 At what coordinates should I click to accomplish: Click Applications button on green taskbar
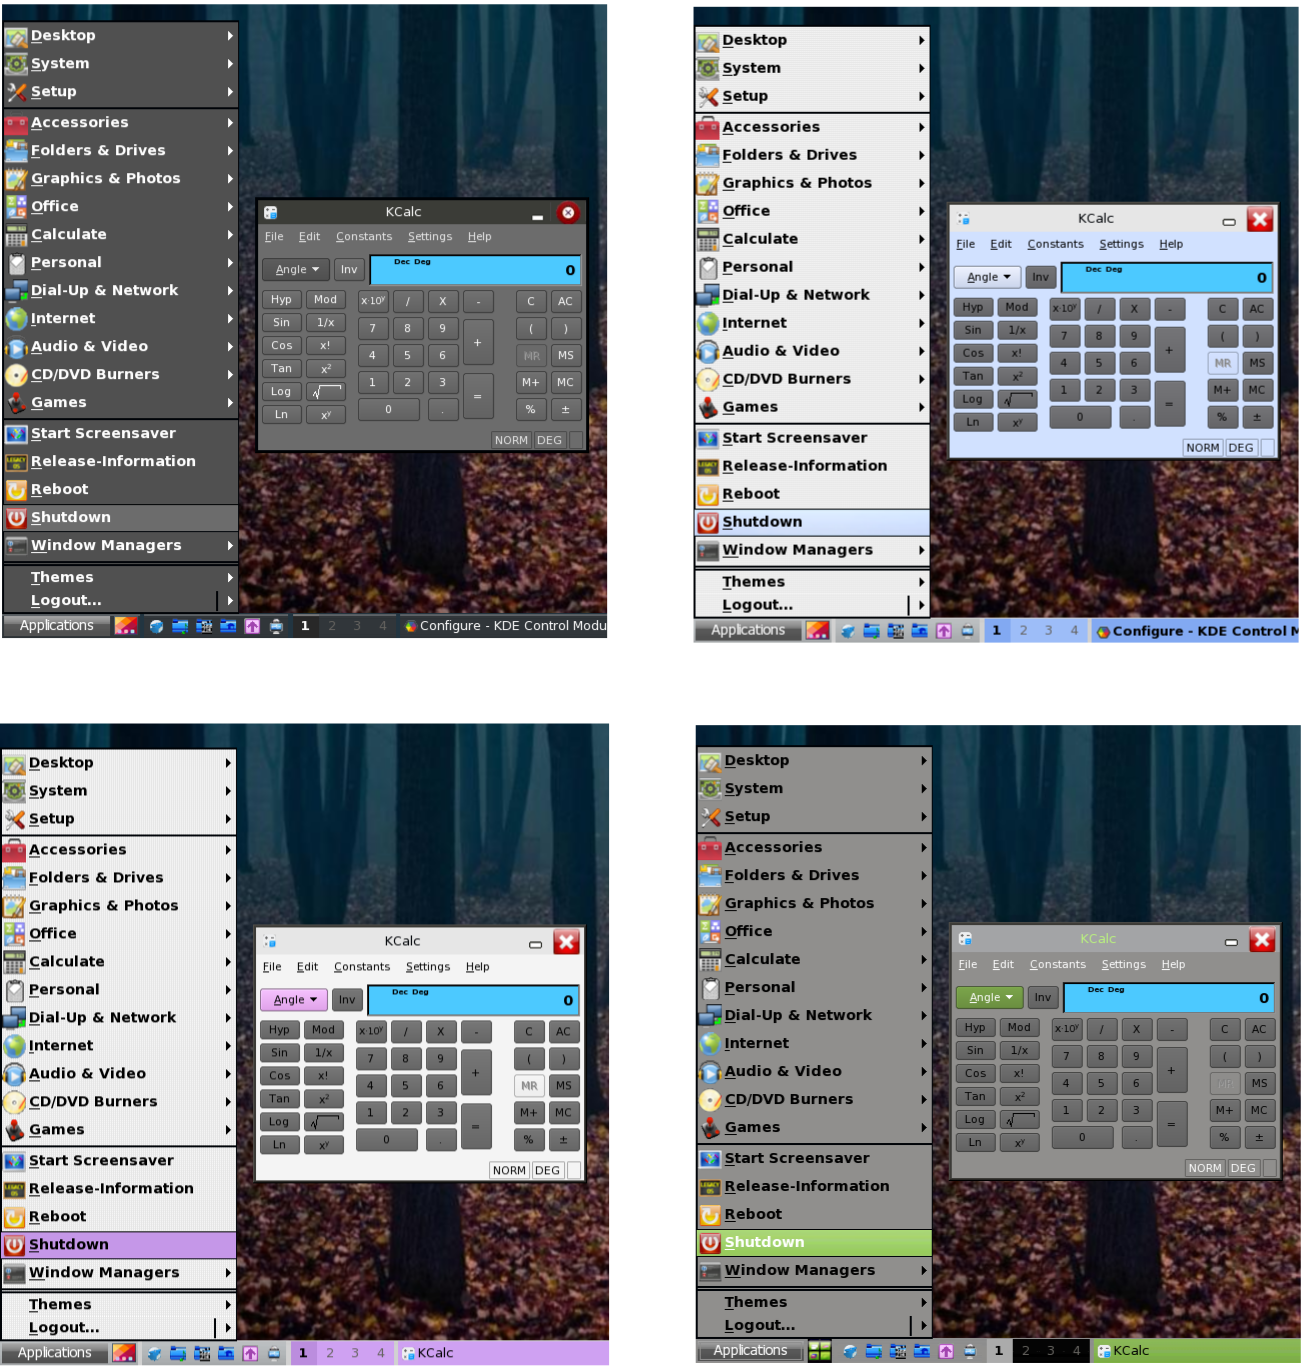click(x=750, y=1351)
